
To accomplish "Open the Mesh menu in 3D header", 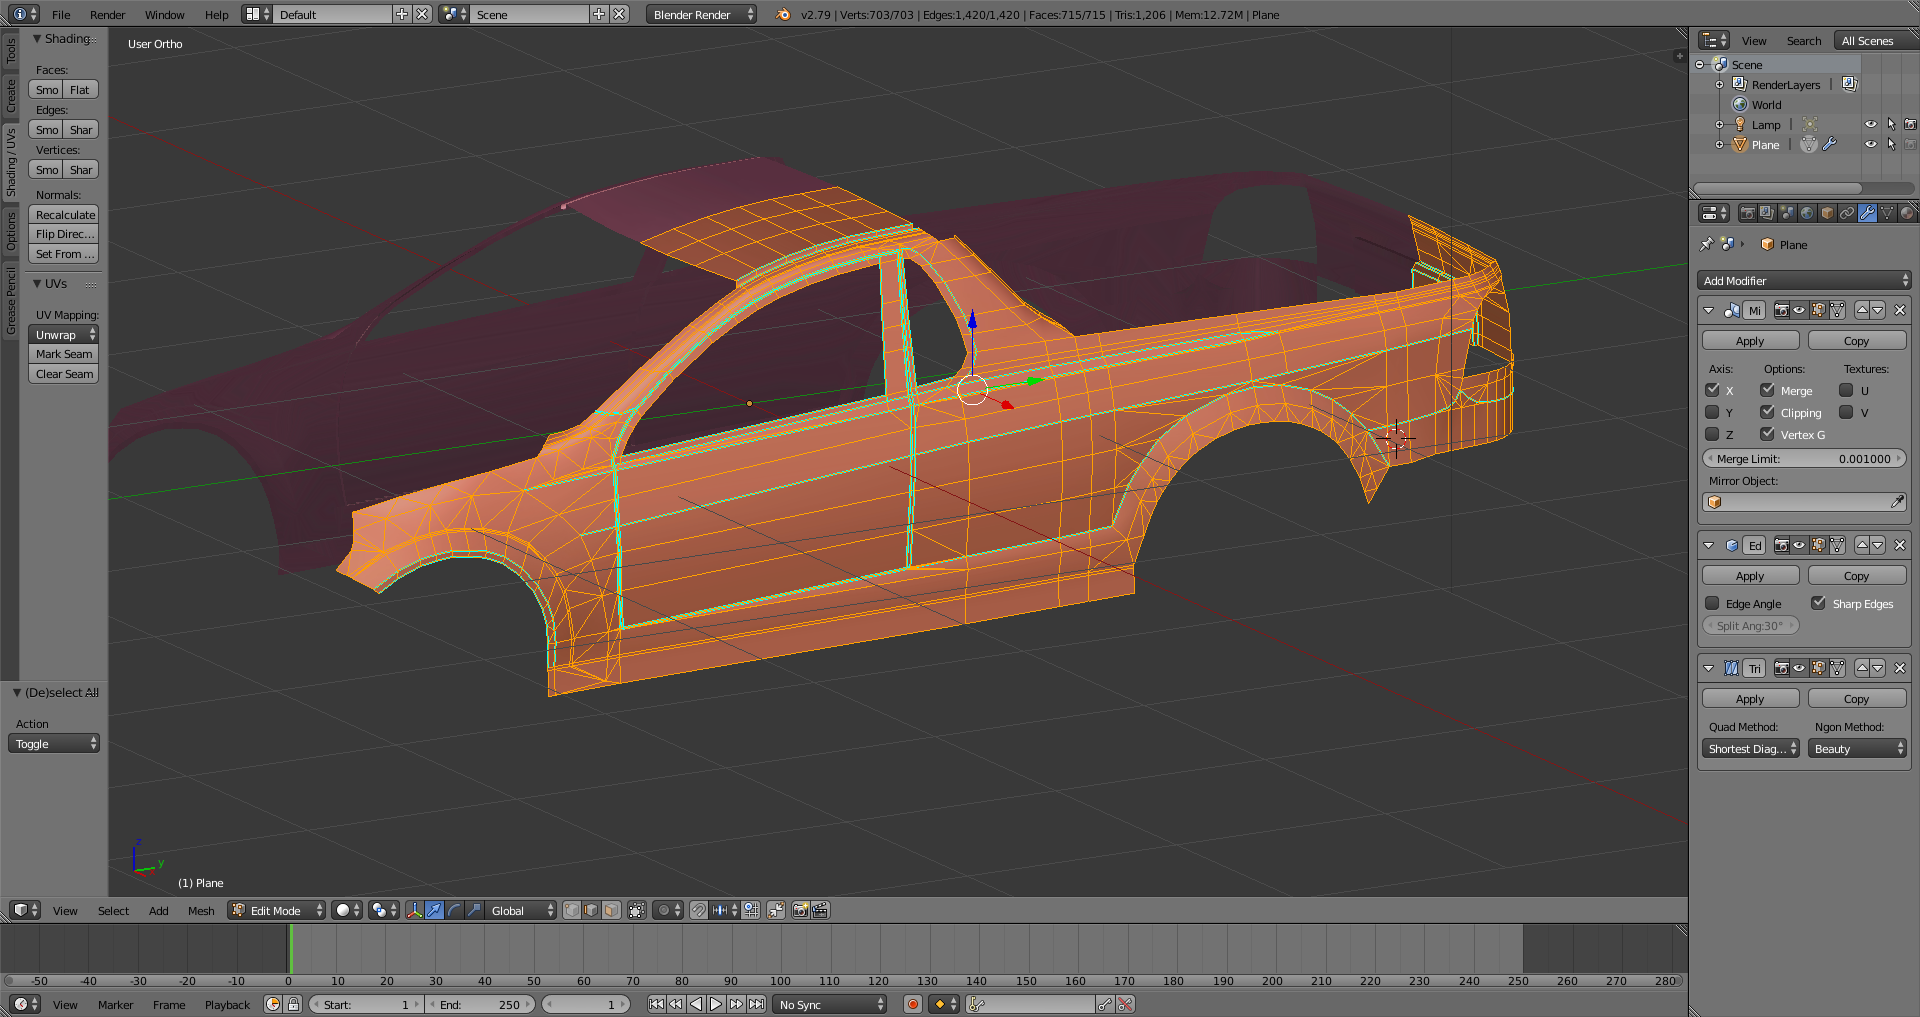I will tap(201, 910).
